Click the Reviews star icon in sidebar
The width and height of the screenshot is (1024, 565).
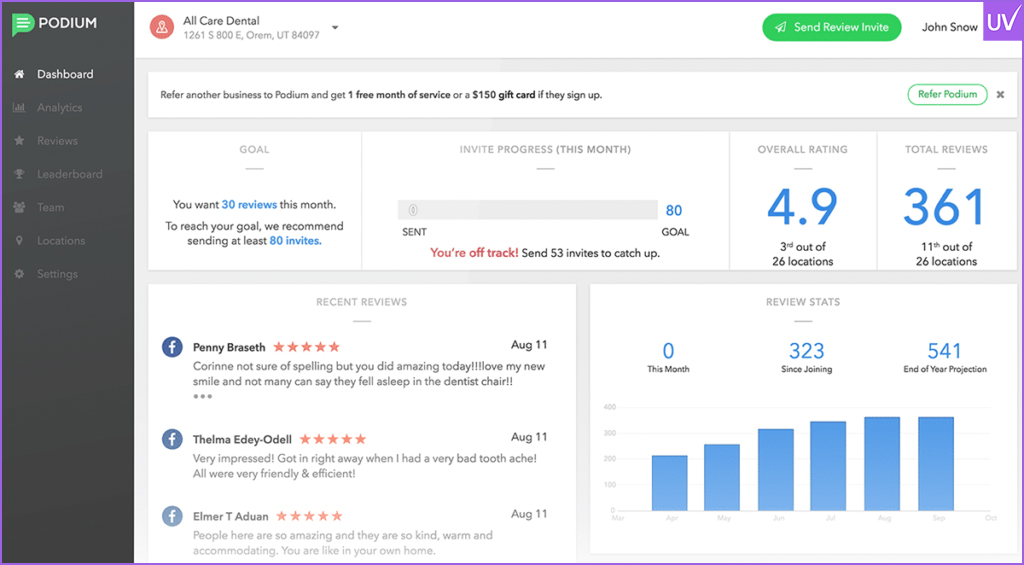point(20,140)
